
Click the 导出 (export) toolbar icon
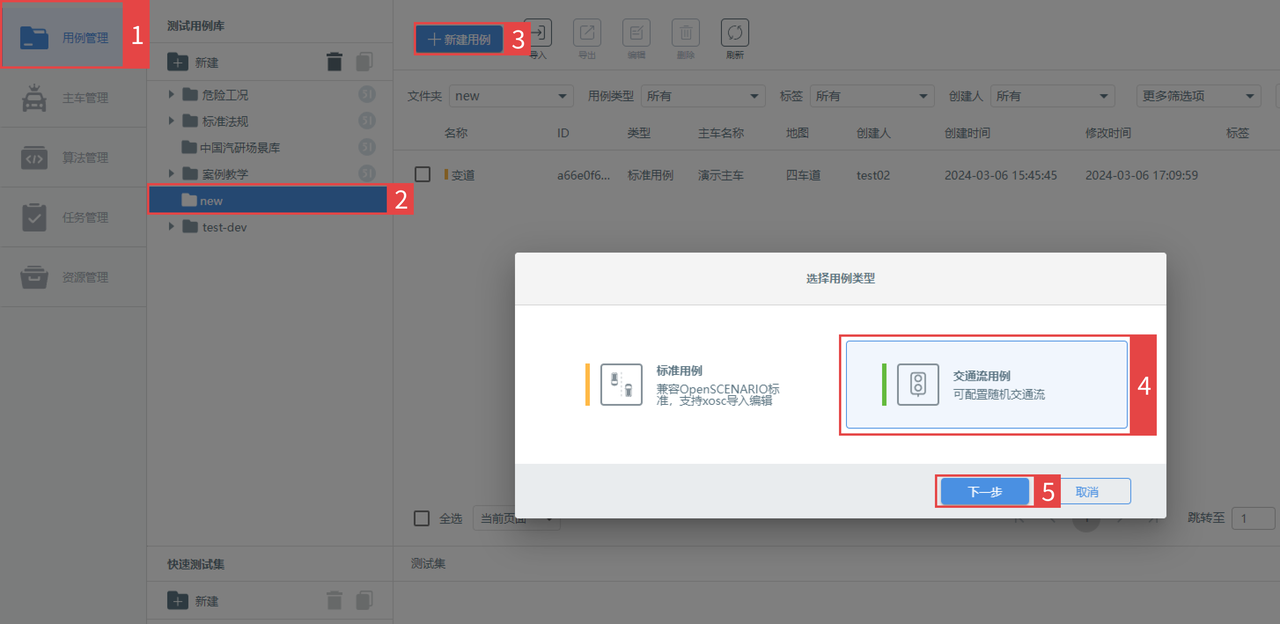coord(587,34)
